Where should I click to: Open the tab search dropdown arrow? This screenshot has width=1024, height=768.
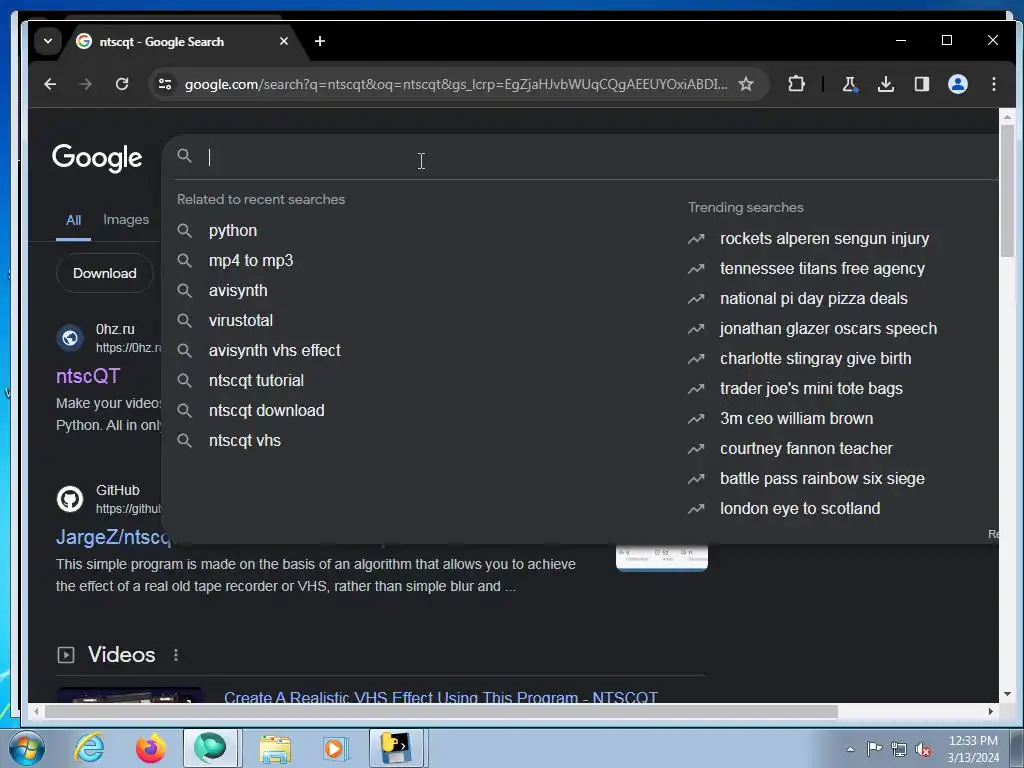(x=48, y=40)
